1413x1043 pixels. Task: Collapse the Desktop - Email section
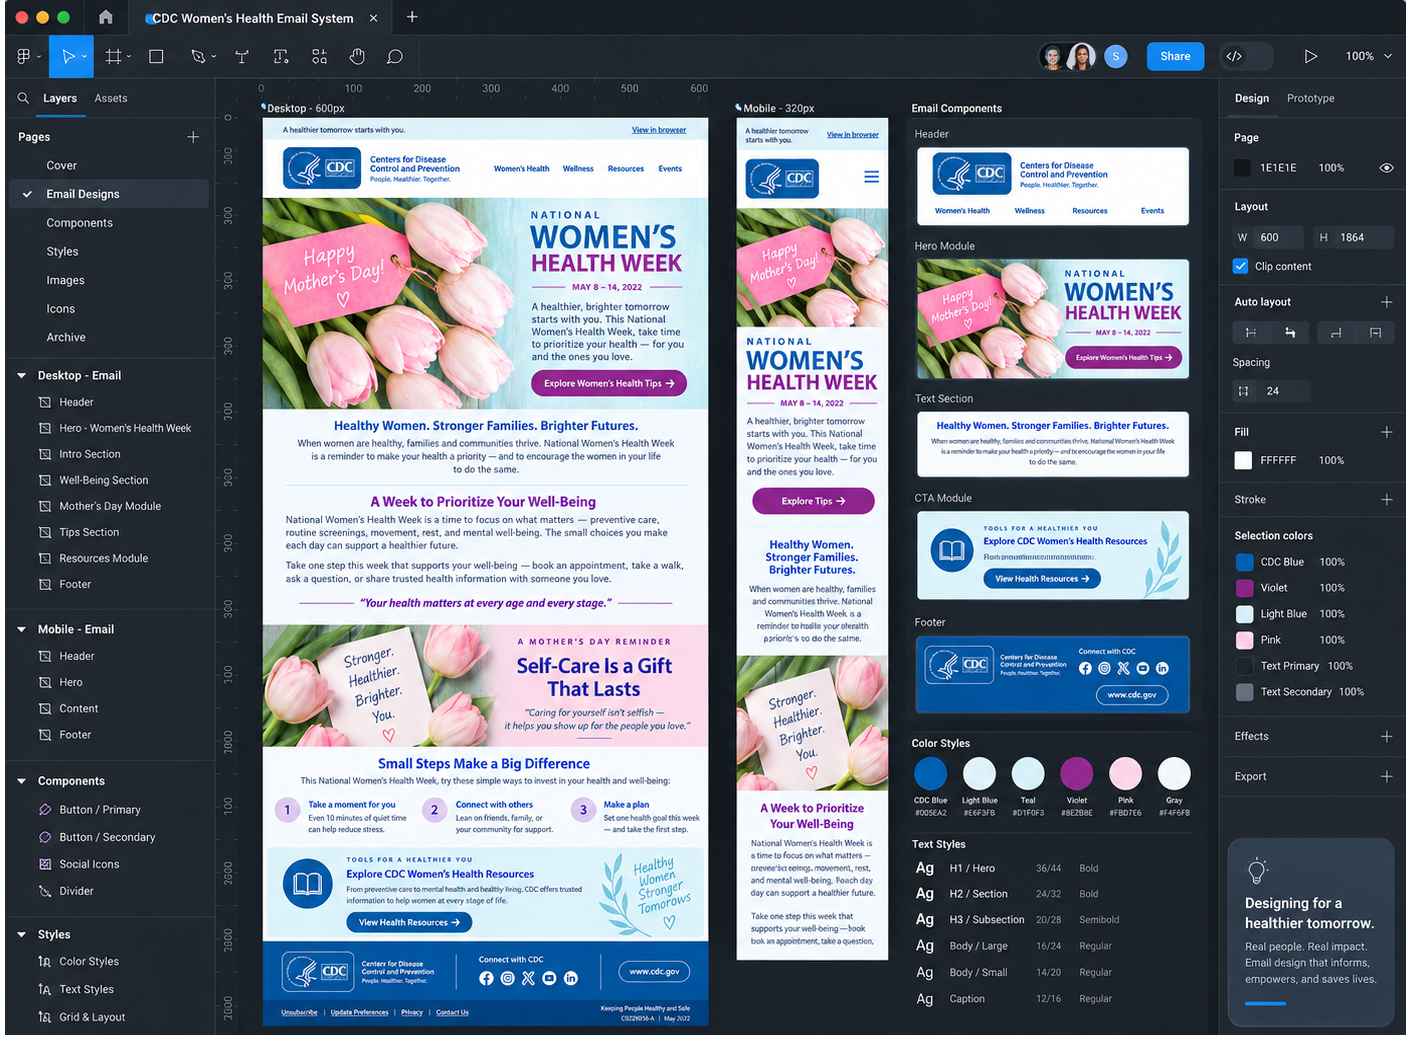(21, 376)
